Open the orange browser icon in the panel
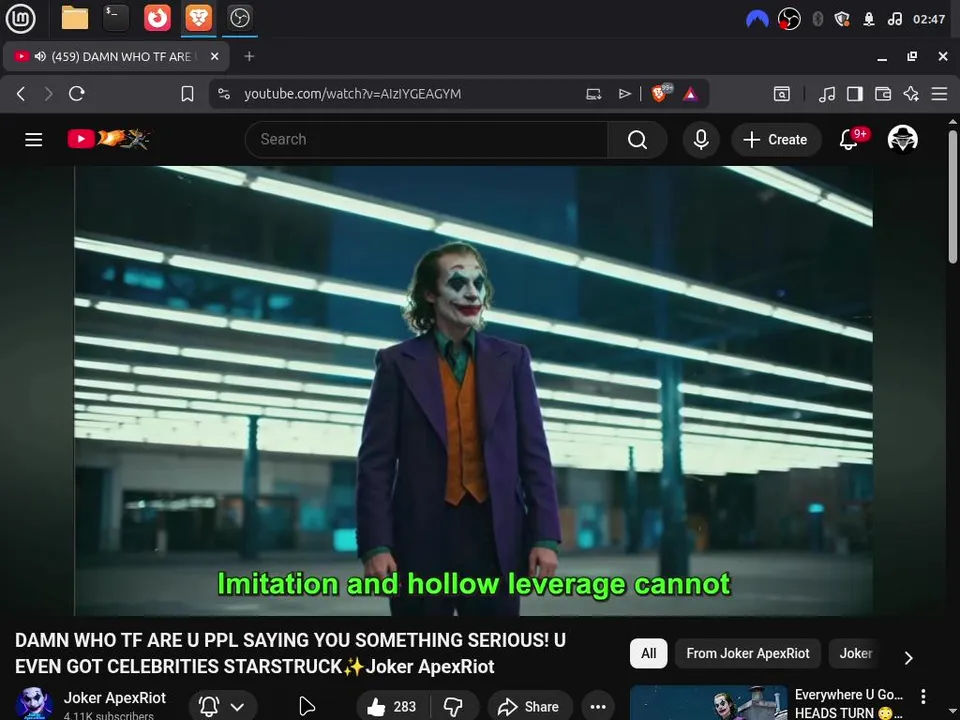This screenshot has height=720, width=960. (157, 18)
